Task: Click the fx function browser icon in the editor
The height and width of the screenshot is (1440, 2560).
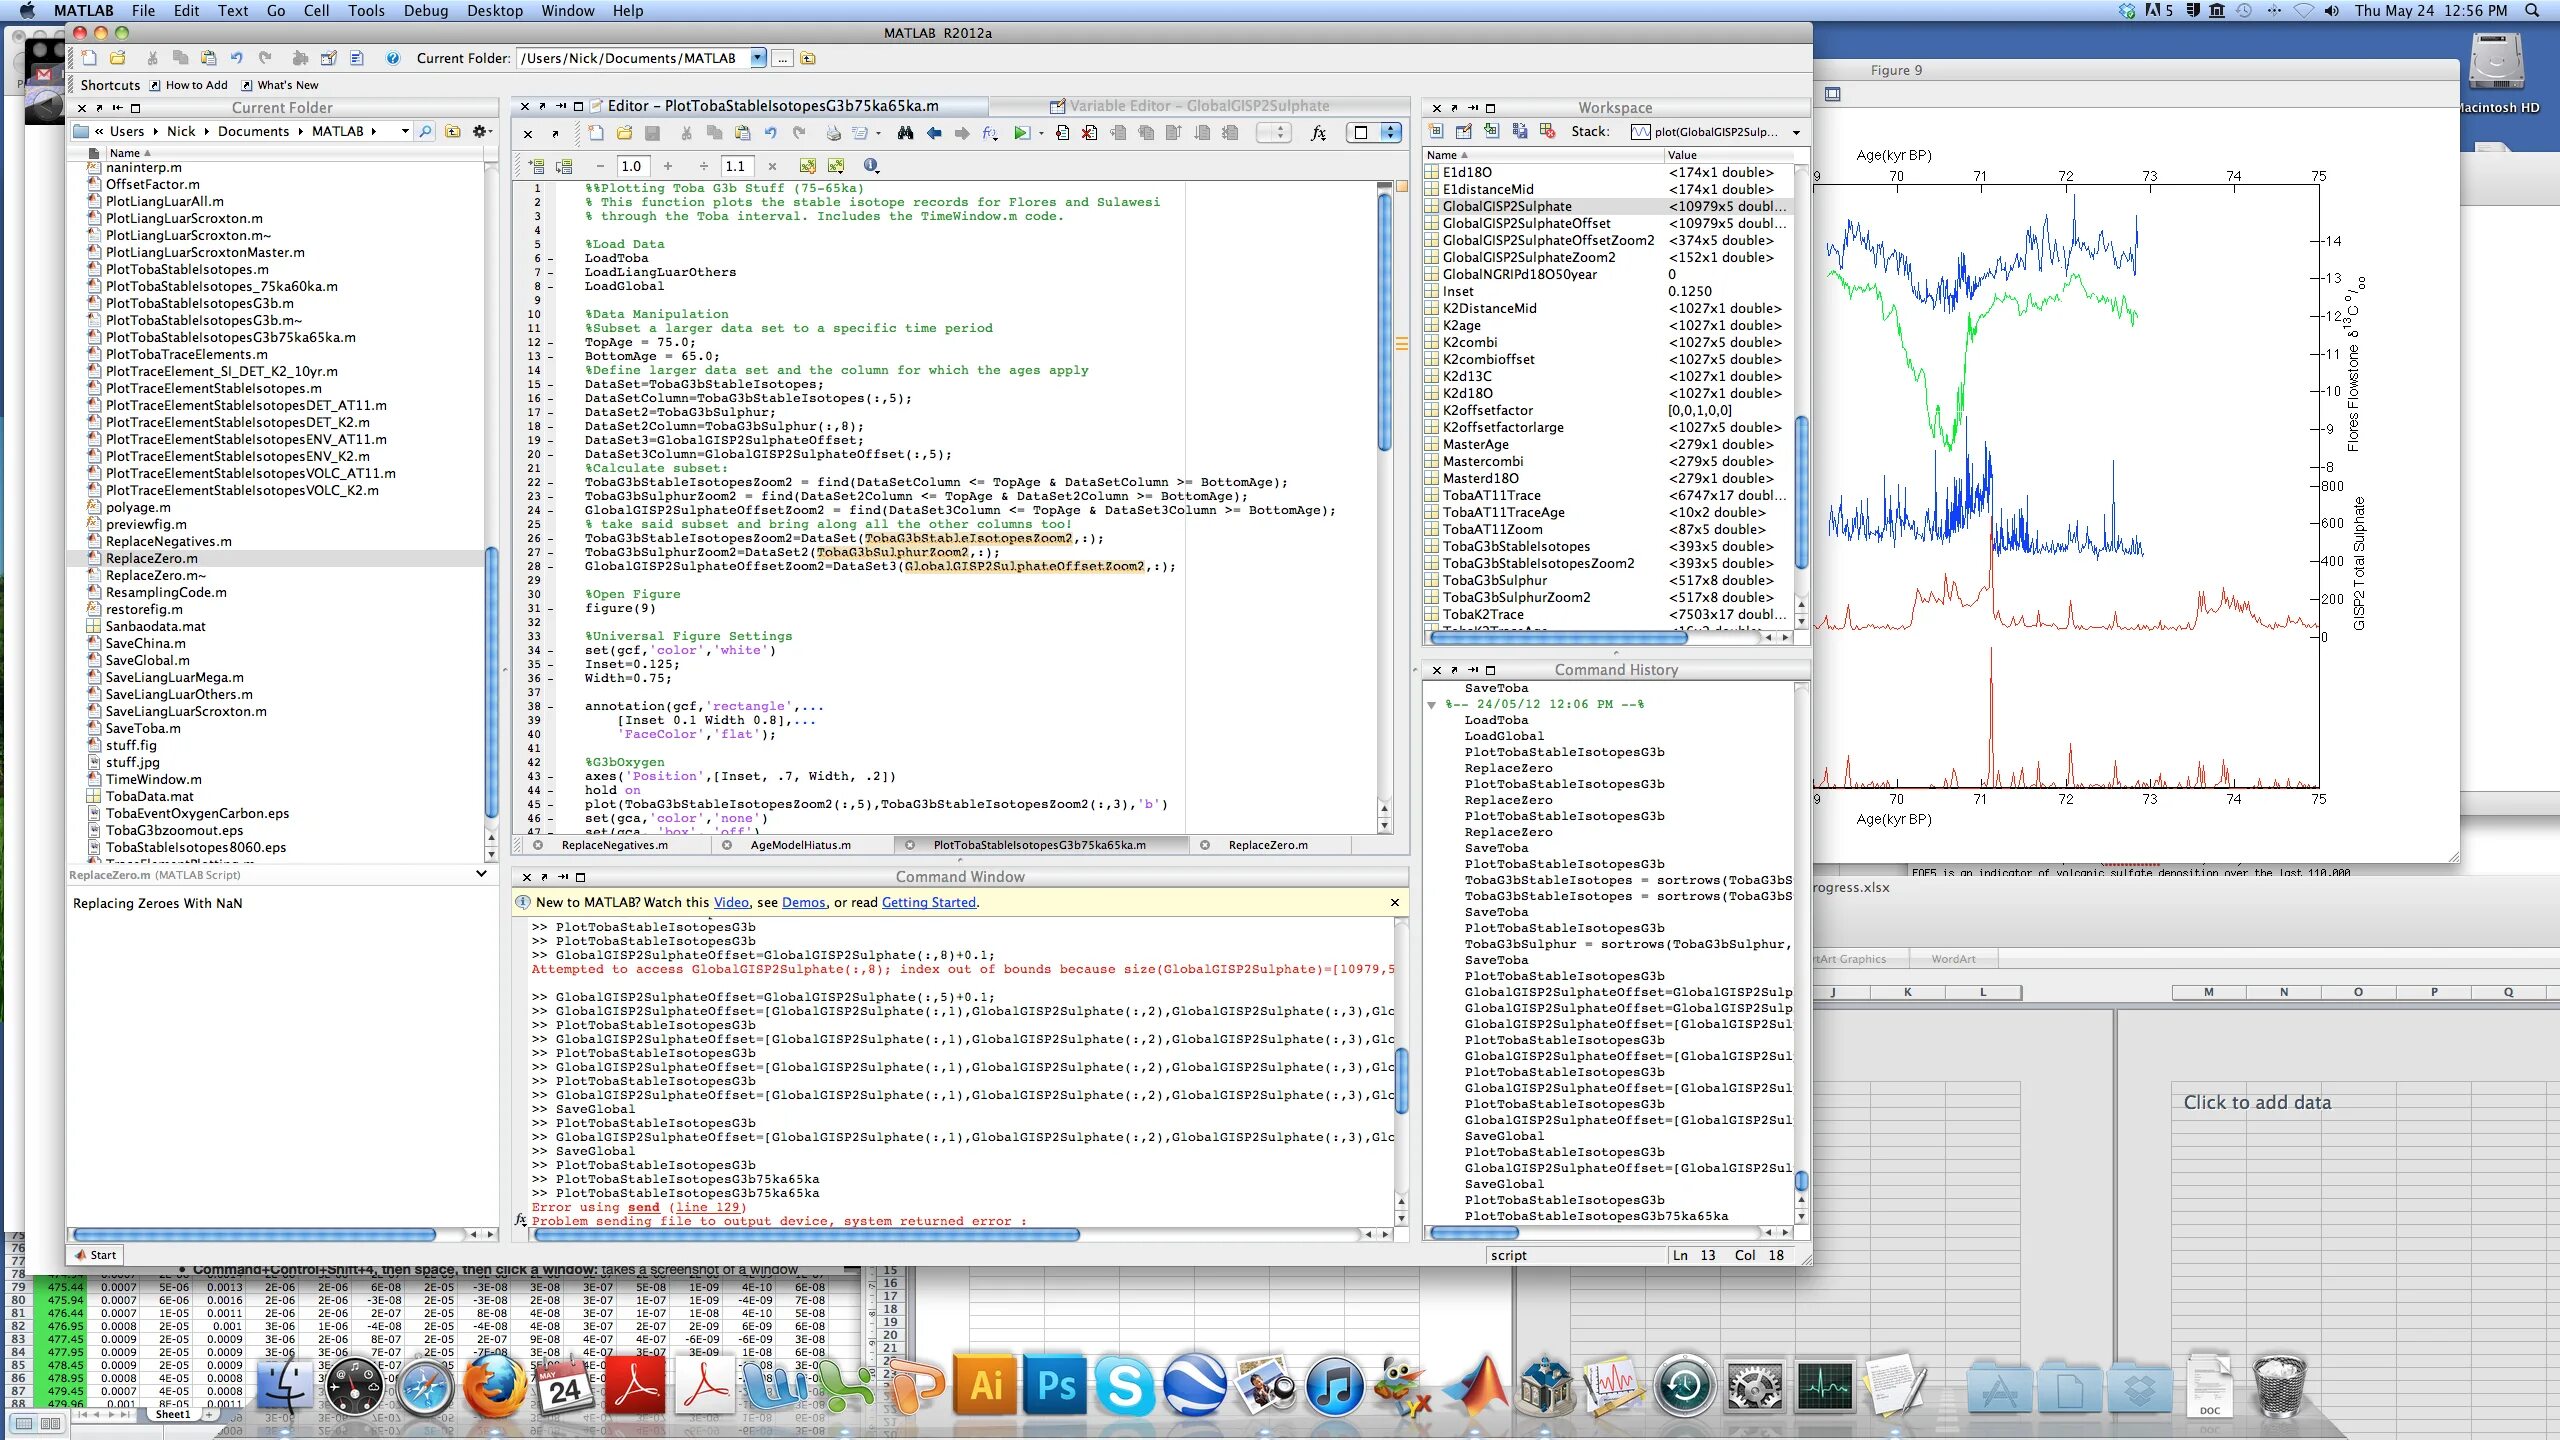Action: (x=1319, y=133)
